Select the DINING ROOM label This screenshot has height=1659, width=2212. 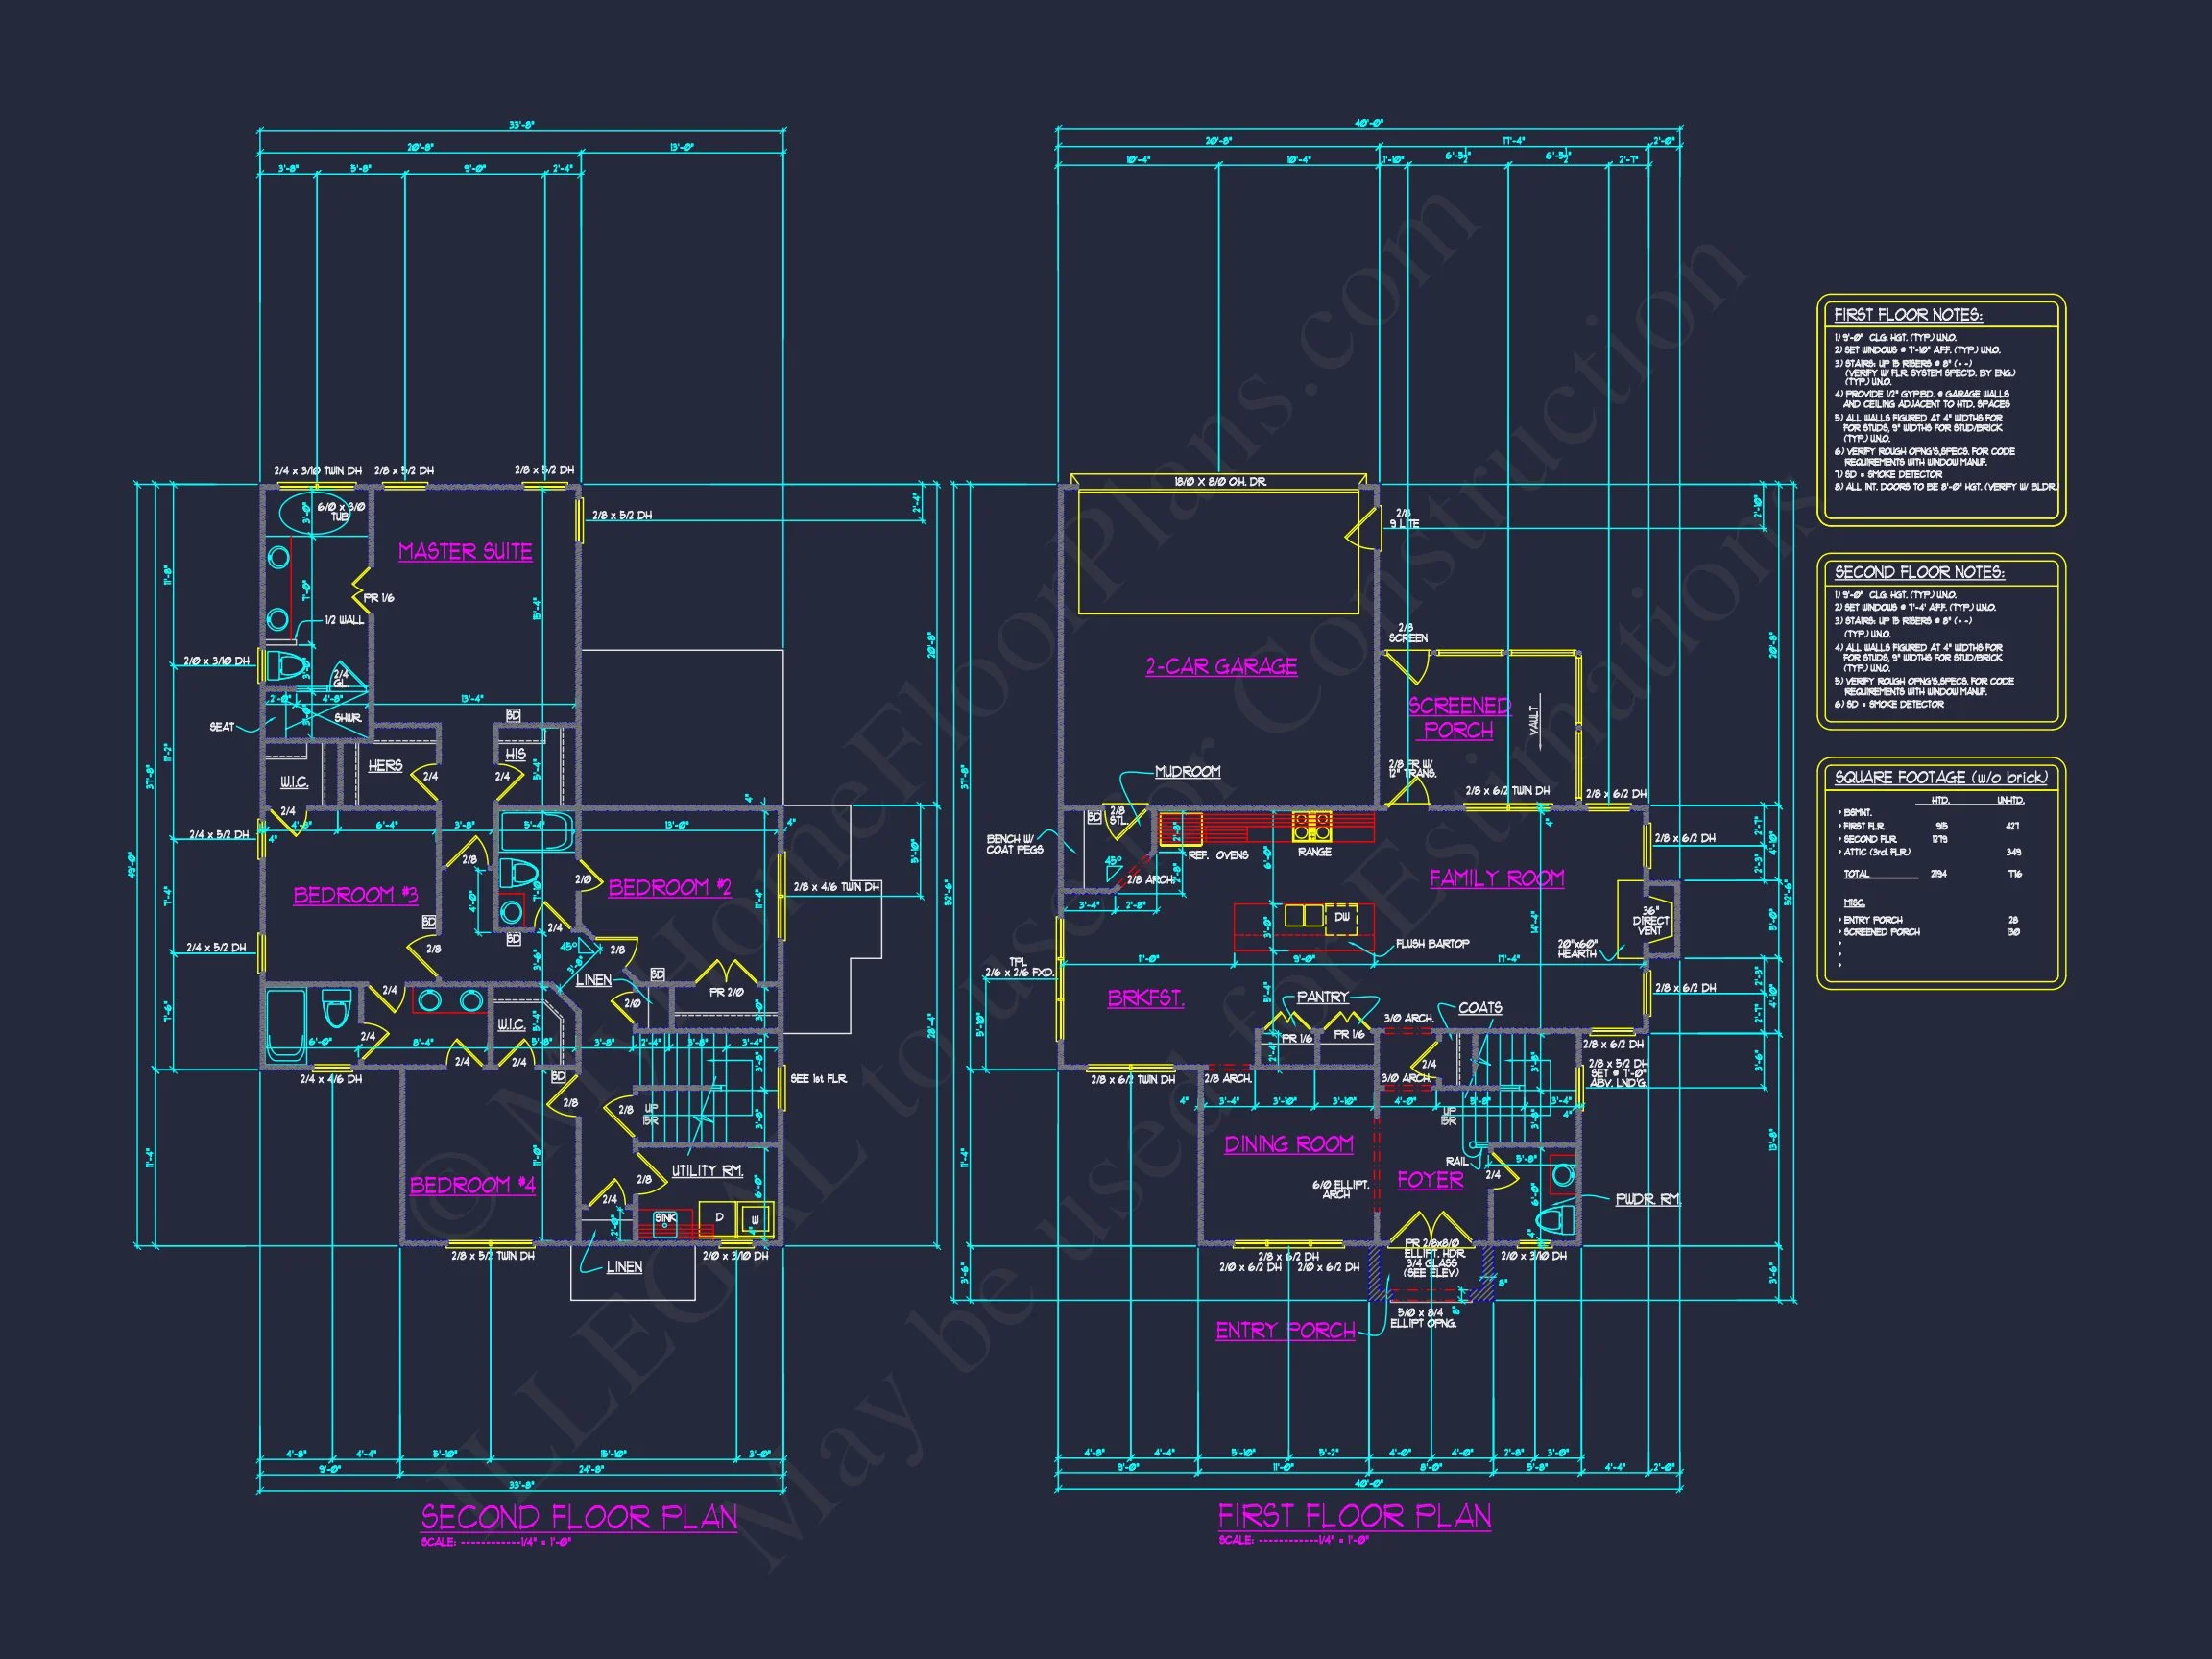coord(1288,1144)
